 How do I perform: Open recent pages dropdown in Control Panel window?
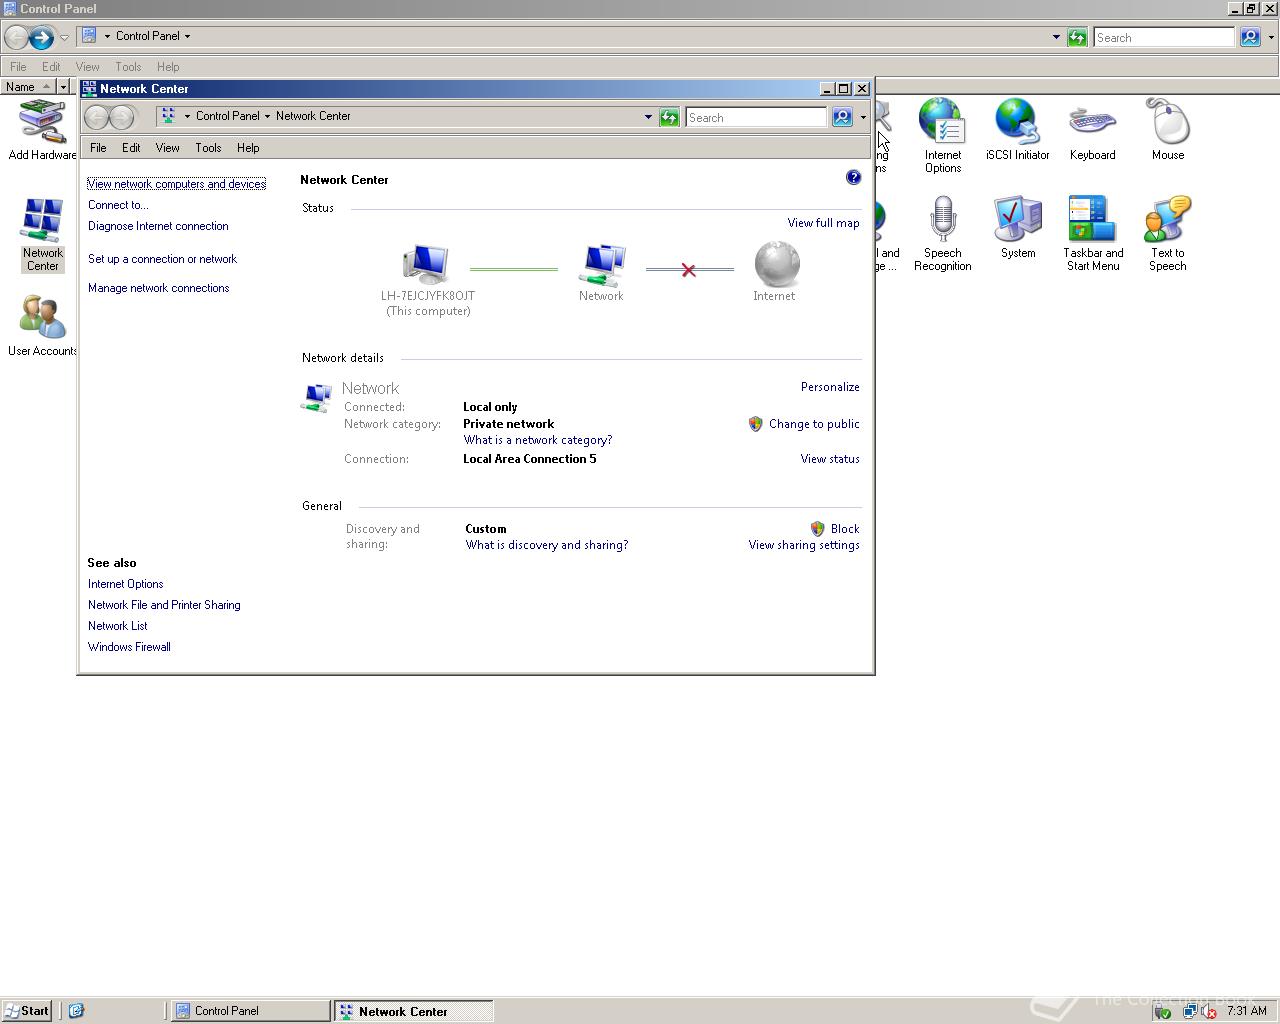(64, 38)
